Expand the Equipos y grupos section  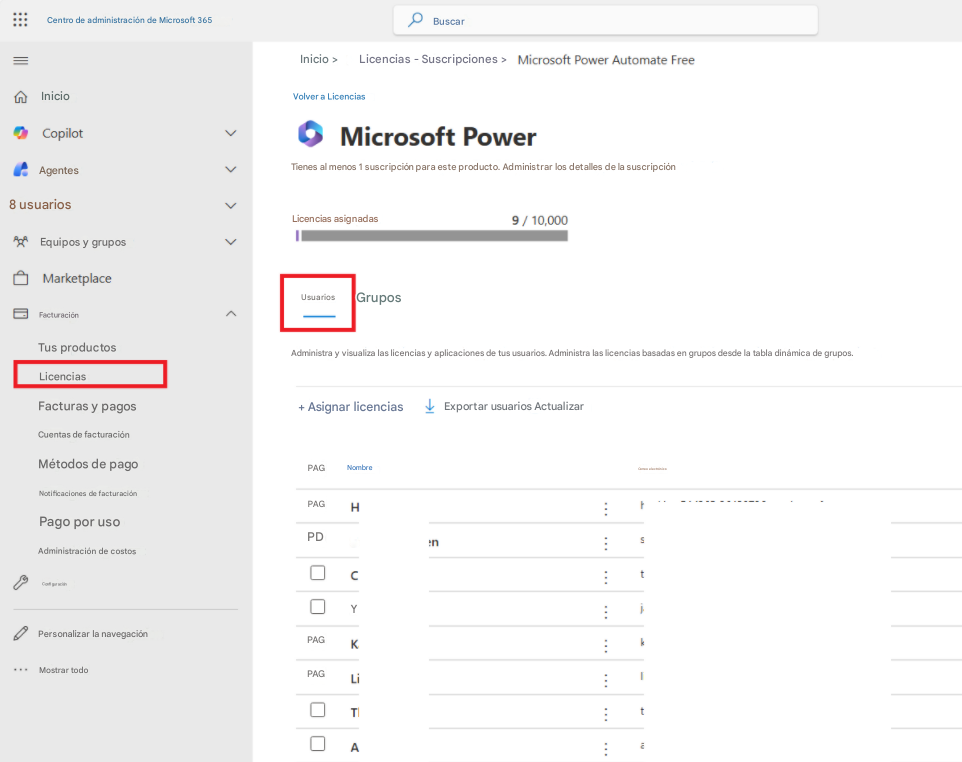pos(230,241)
